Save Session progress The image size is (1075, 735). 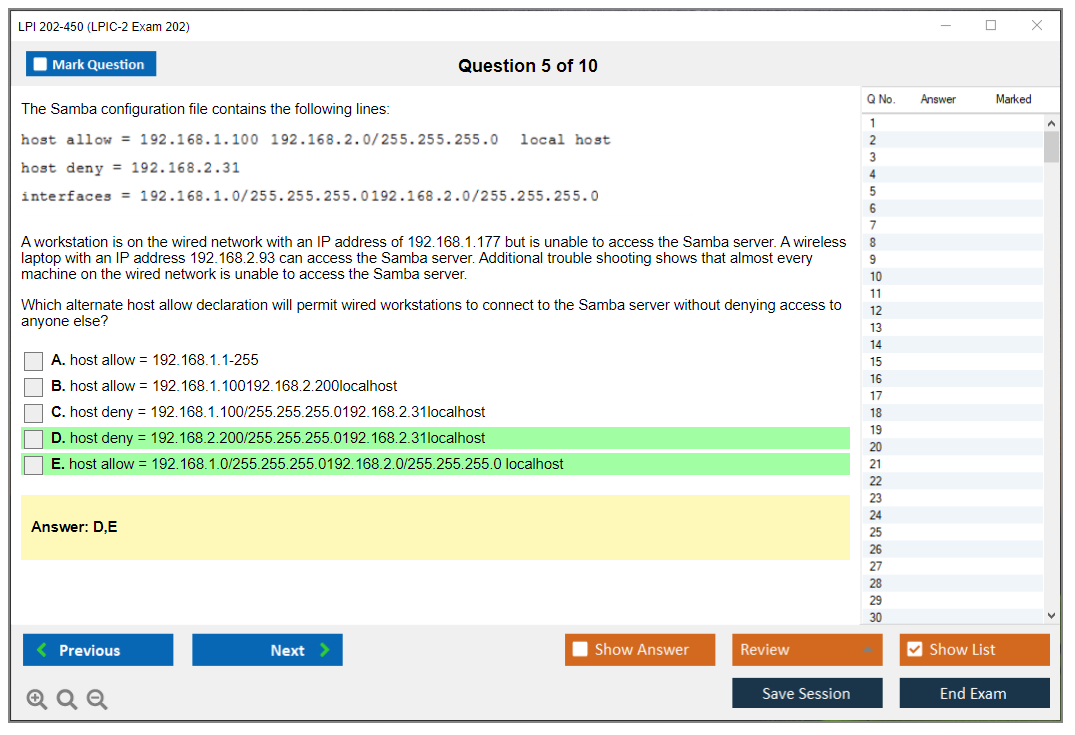(806, 694)
